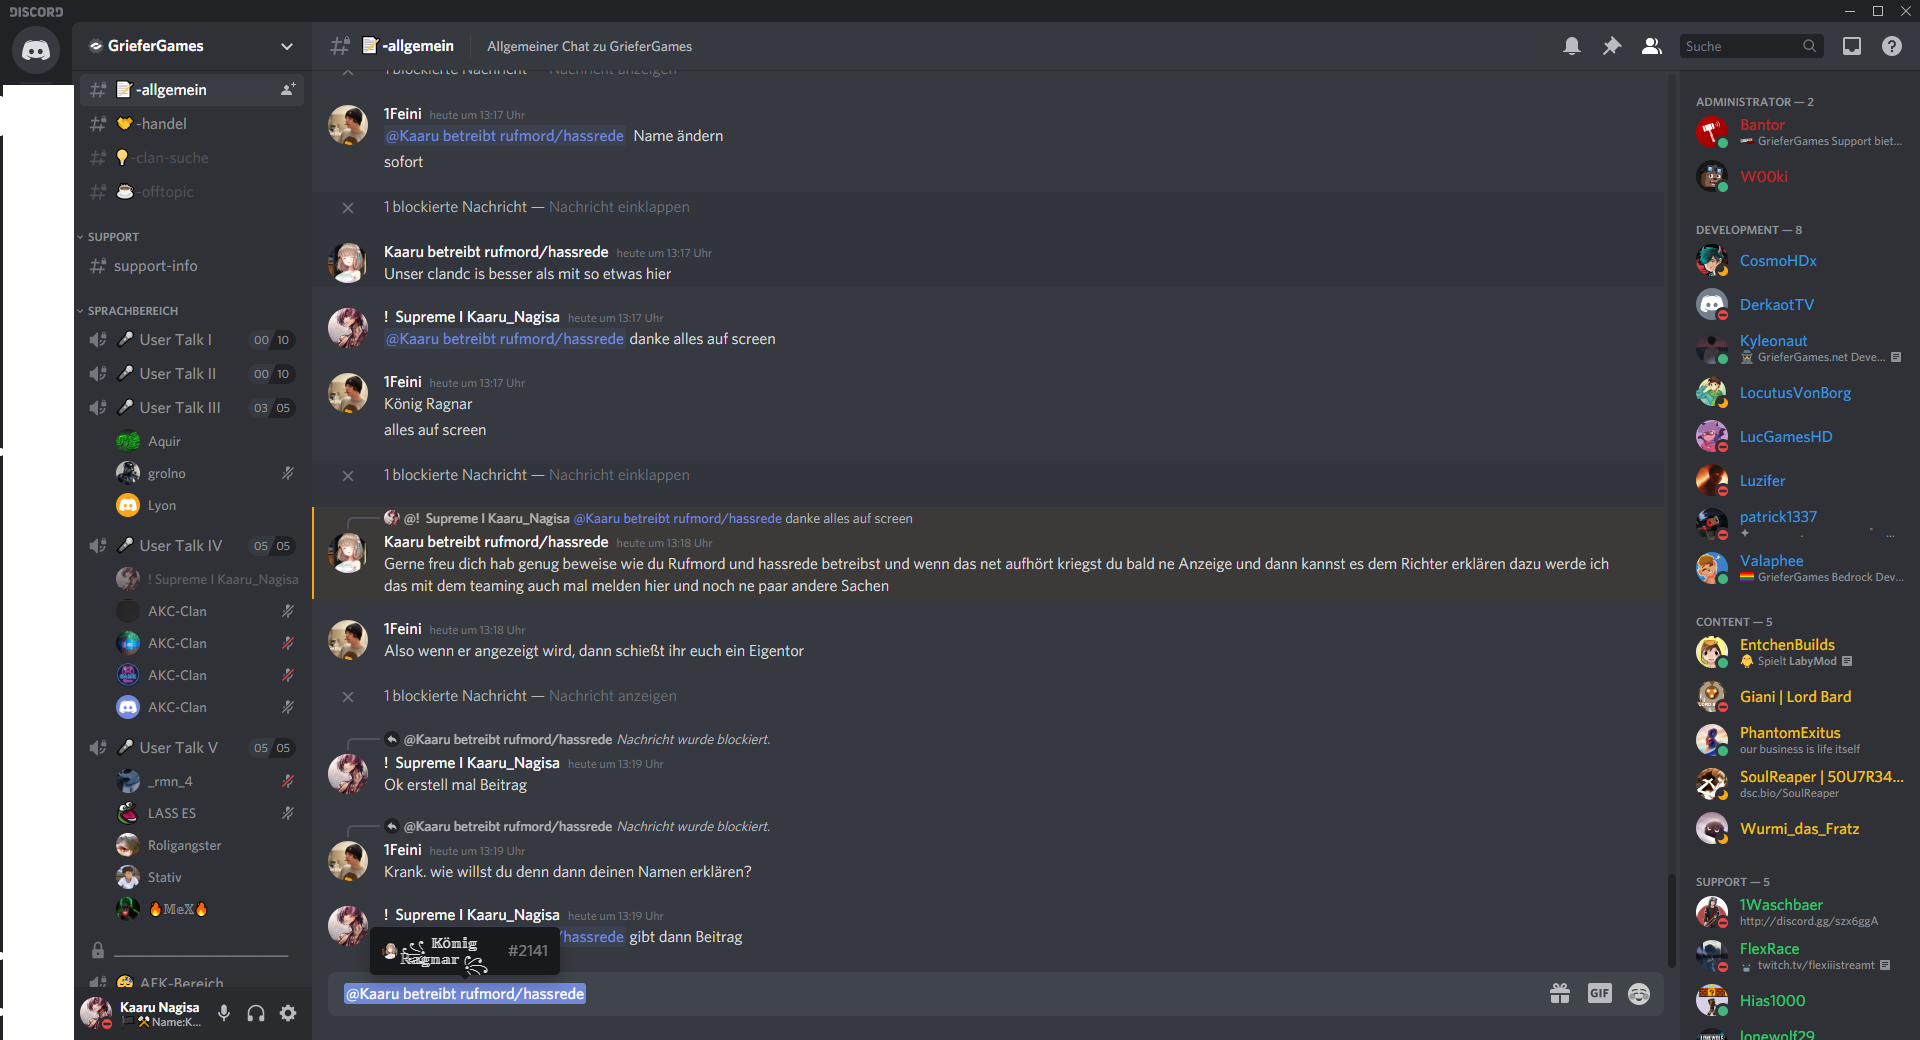
Task: Switch to the -handel channel
Action: tap(192, 124)
